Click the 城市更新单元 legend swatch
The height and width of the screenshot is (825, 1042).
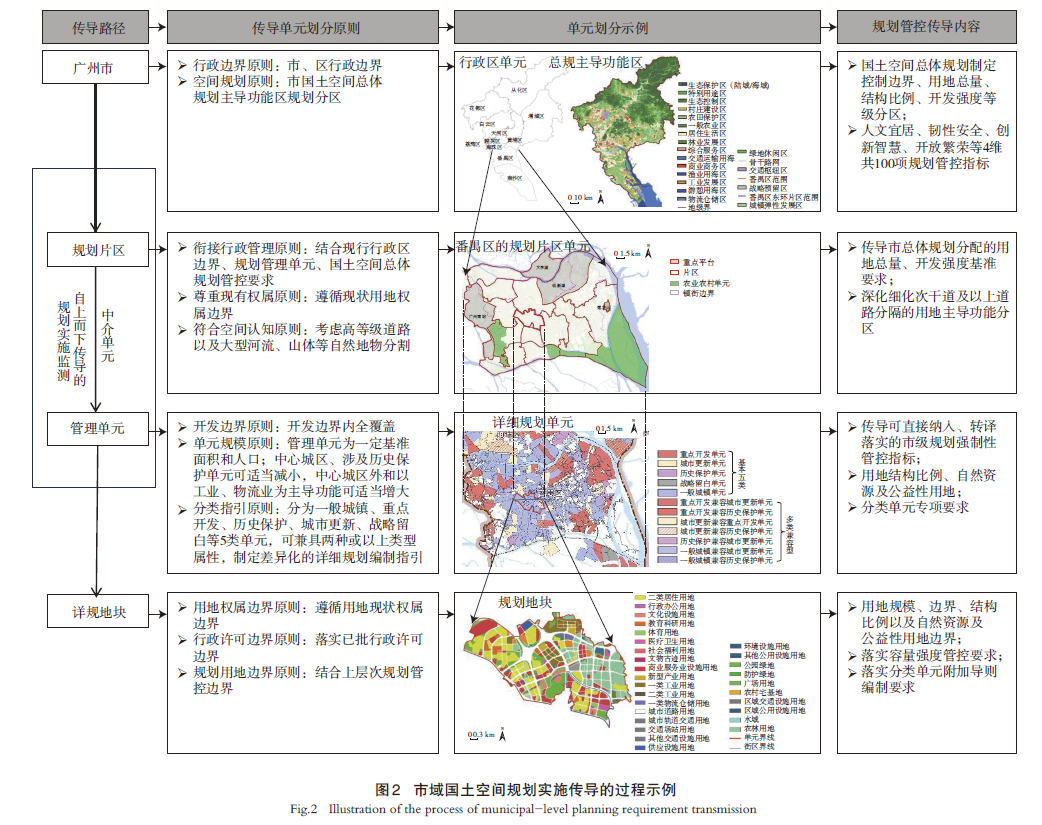point(667,463)
